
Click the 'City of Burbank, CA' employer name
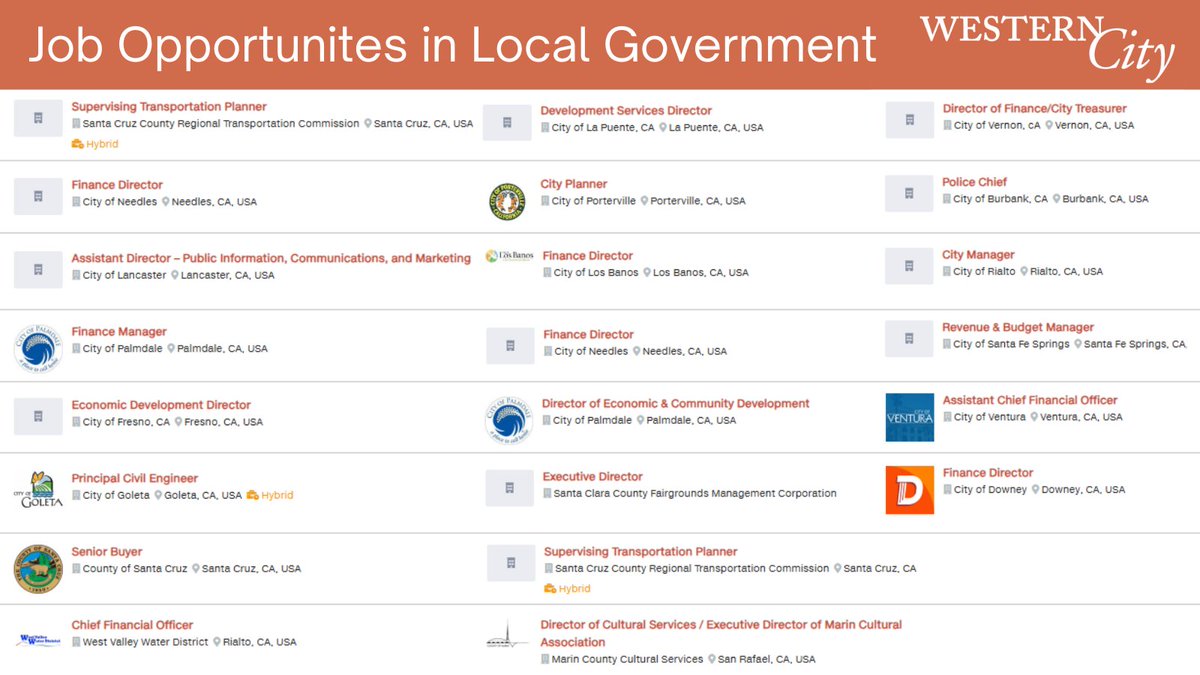coord(1000,199)
